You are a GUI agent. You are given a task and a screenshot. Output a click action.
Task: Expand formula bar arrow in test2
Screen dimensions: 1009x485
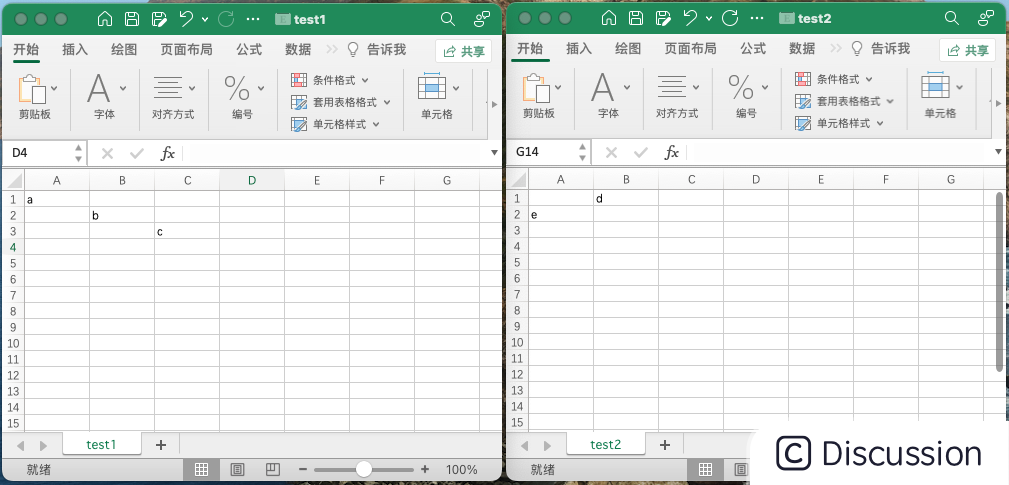[998, 152]
